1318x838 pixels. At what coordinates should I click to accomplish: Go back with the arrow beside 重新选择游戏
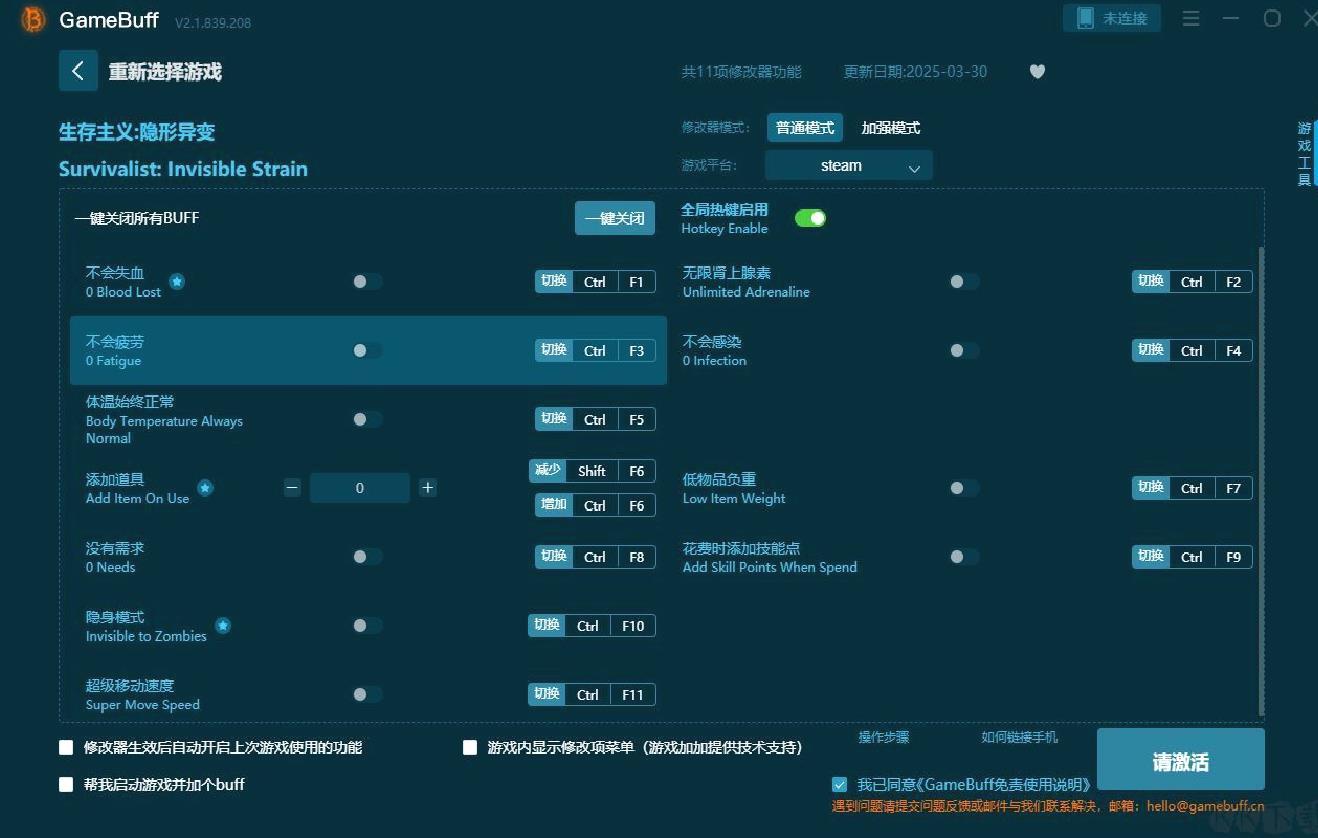click(x=78, y=71)
